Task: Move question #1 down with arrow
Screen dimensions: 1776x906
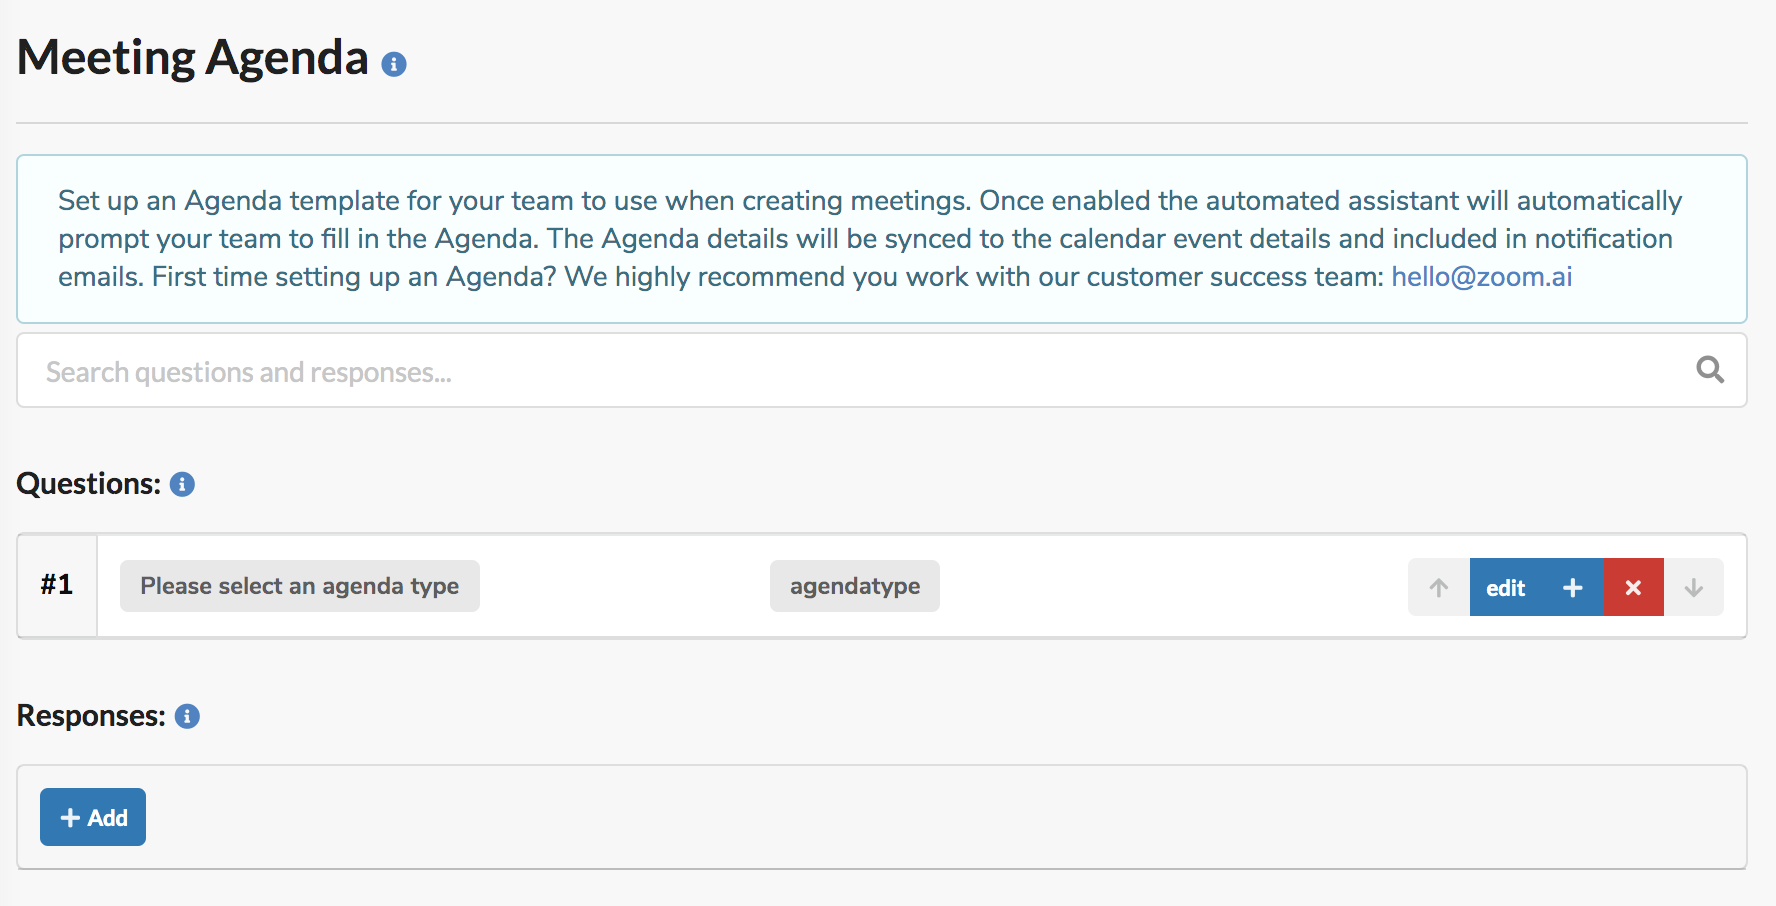Action: coord(1694,587)
